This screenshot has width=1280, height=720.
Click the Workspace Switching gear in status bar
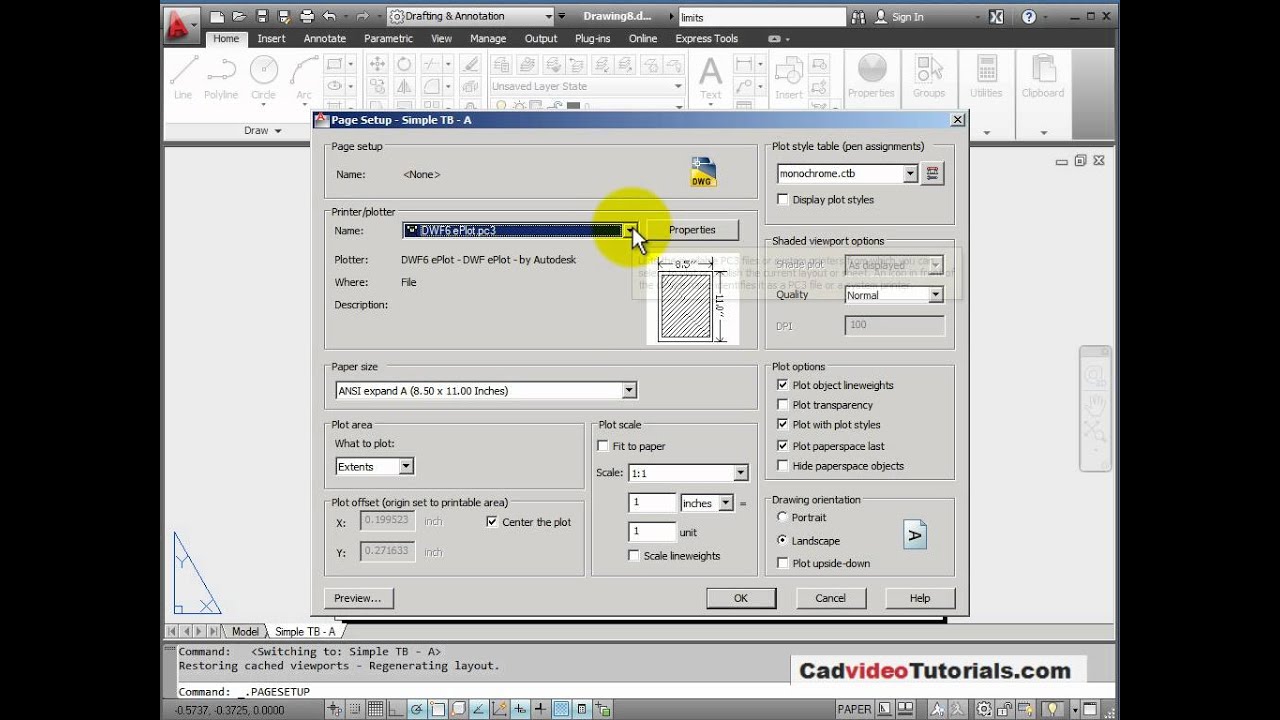pos(984,709)
